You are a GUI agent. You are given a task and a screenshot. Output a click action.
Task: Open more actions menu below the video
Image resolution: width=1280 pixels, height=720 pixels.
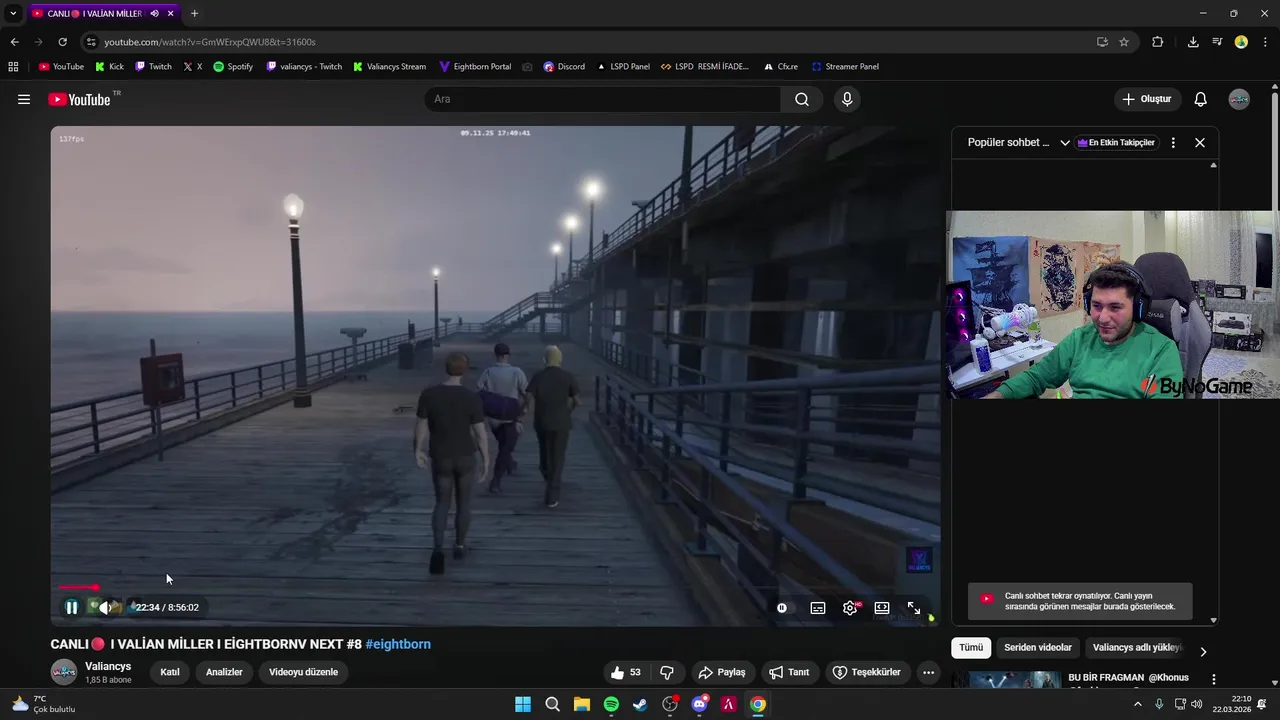[x=928, y=672]
